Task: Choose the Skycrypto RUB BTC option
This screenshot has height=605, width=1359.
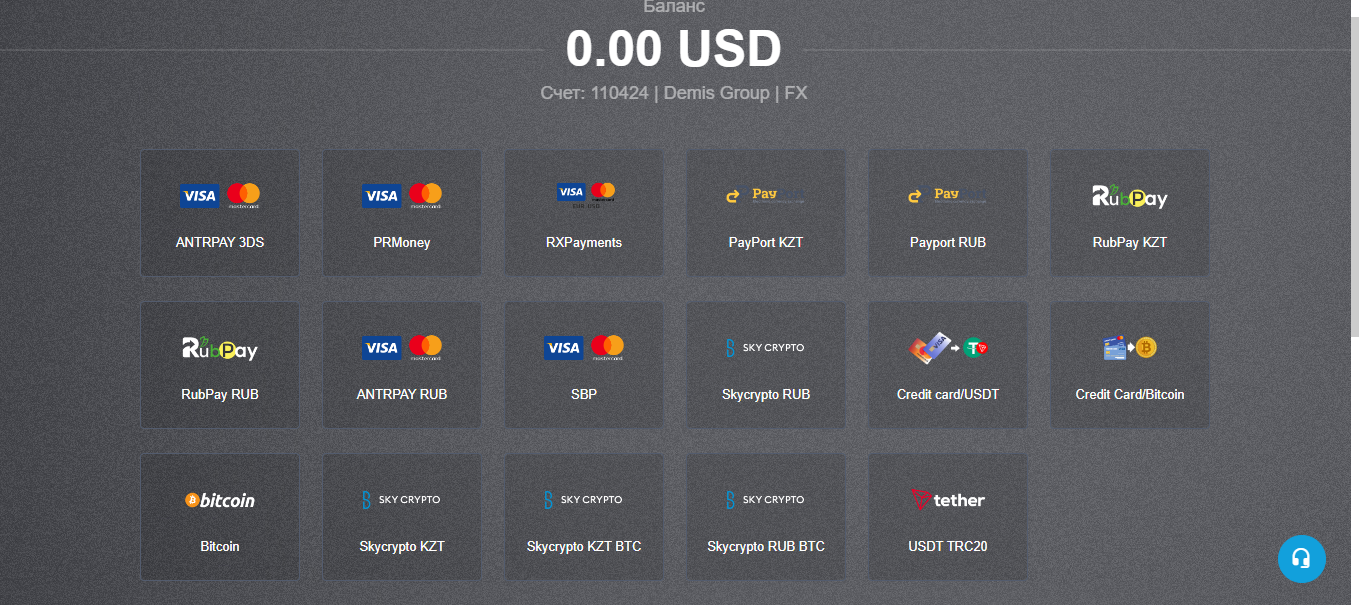Action: [x=766, y=517]
